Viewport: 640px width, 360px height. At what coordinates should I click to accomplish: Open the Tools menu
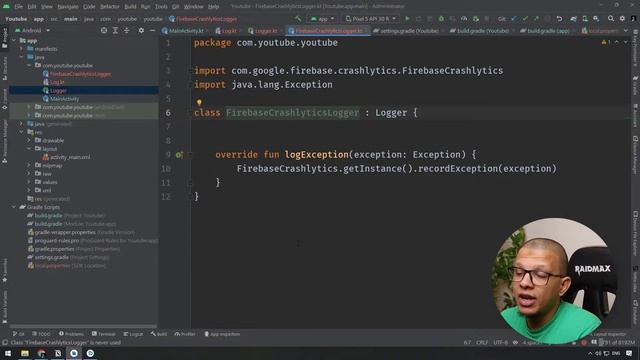click(x=161, y=7)
